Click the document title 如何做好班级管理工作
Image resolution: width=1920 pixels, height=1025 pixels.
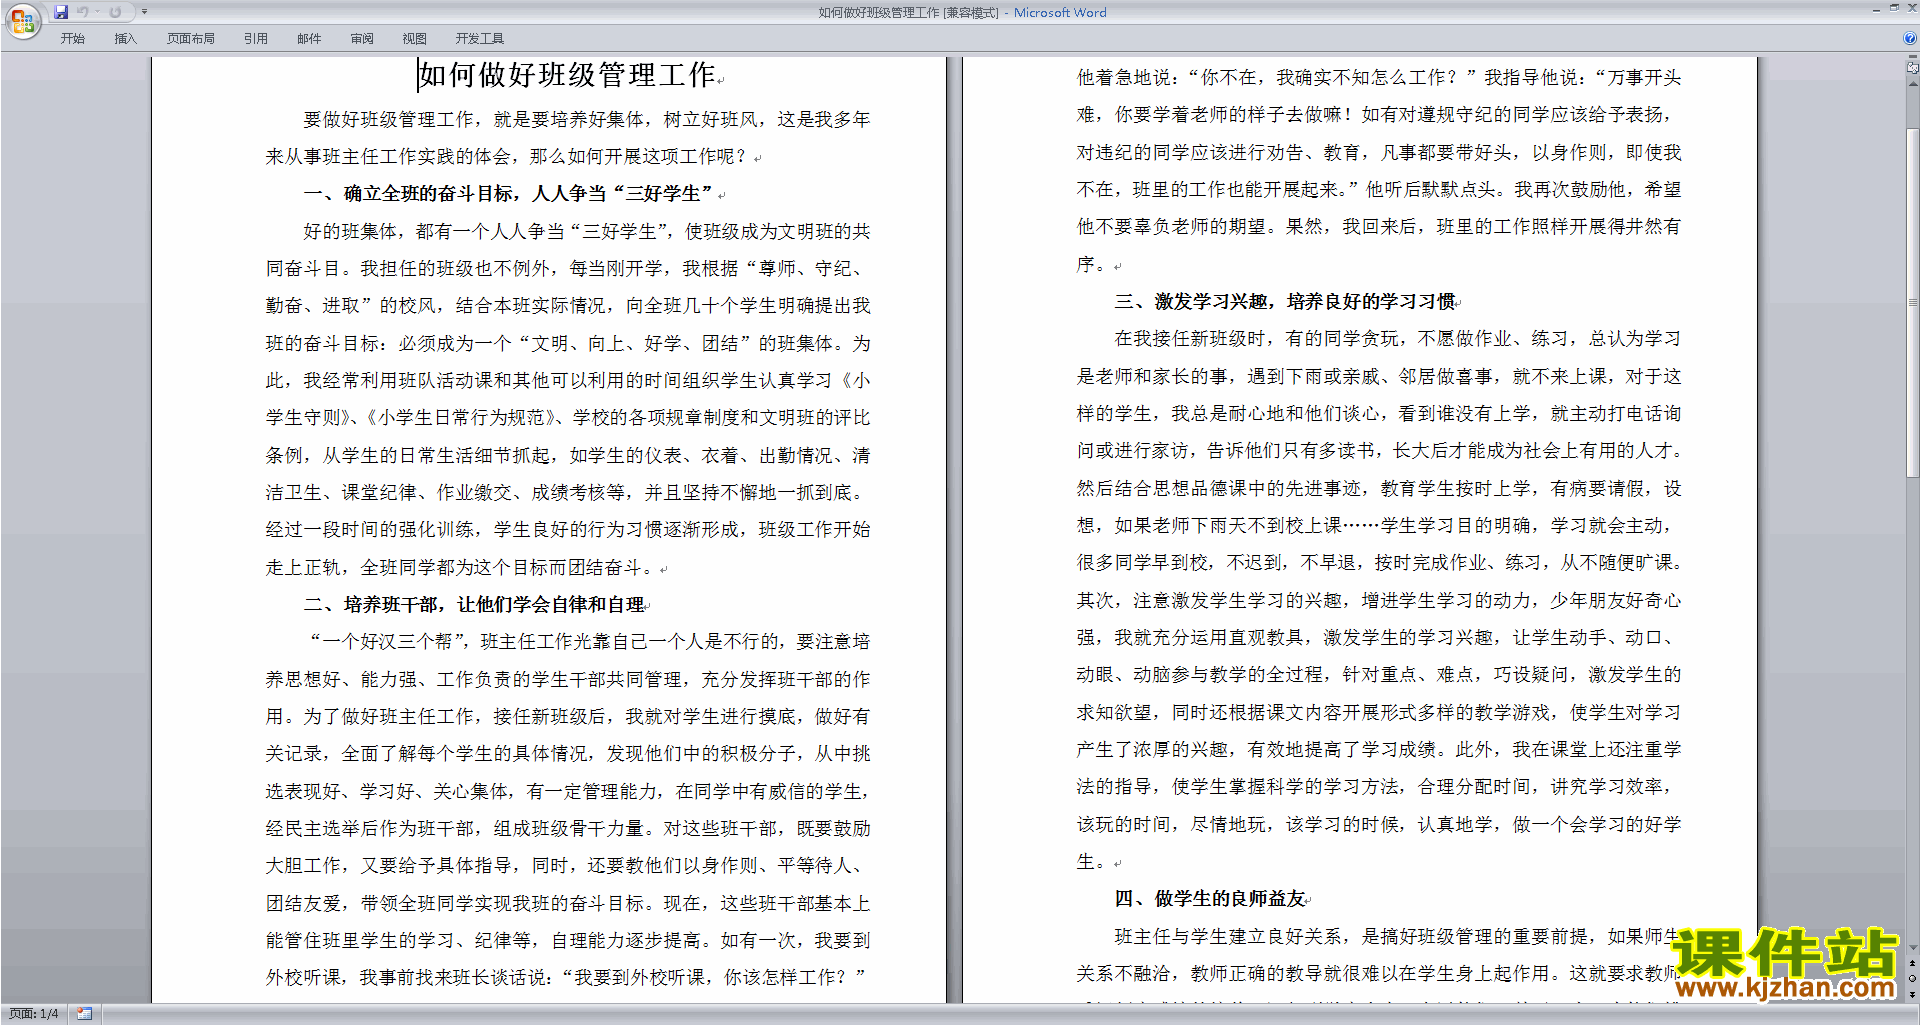point(567,75)
